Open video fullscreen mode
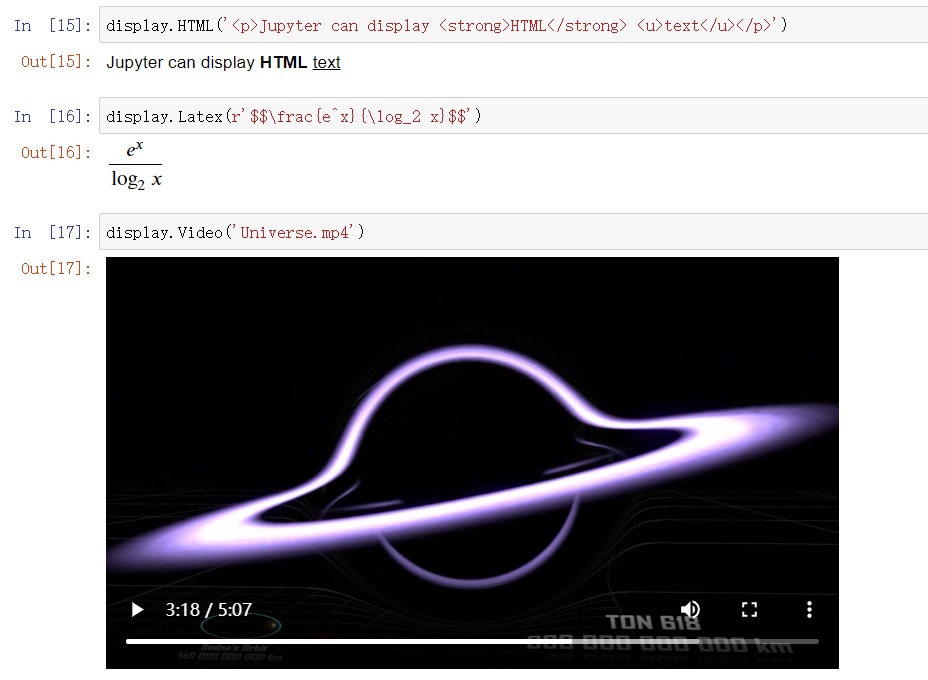Screen dimensions: 928x680 click(749, 610)
